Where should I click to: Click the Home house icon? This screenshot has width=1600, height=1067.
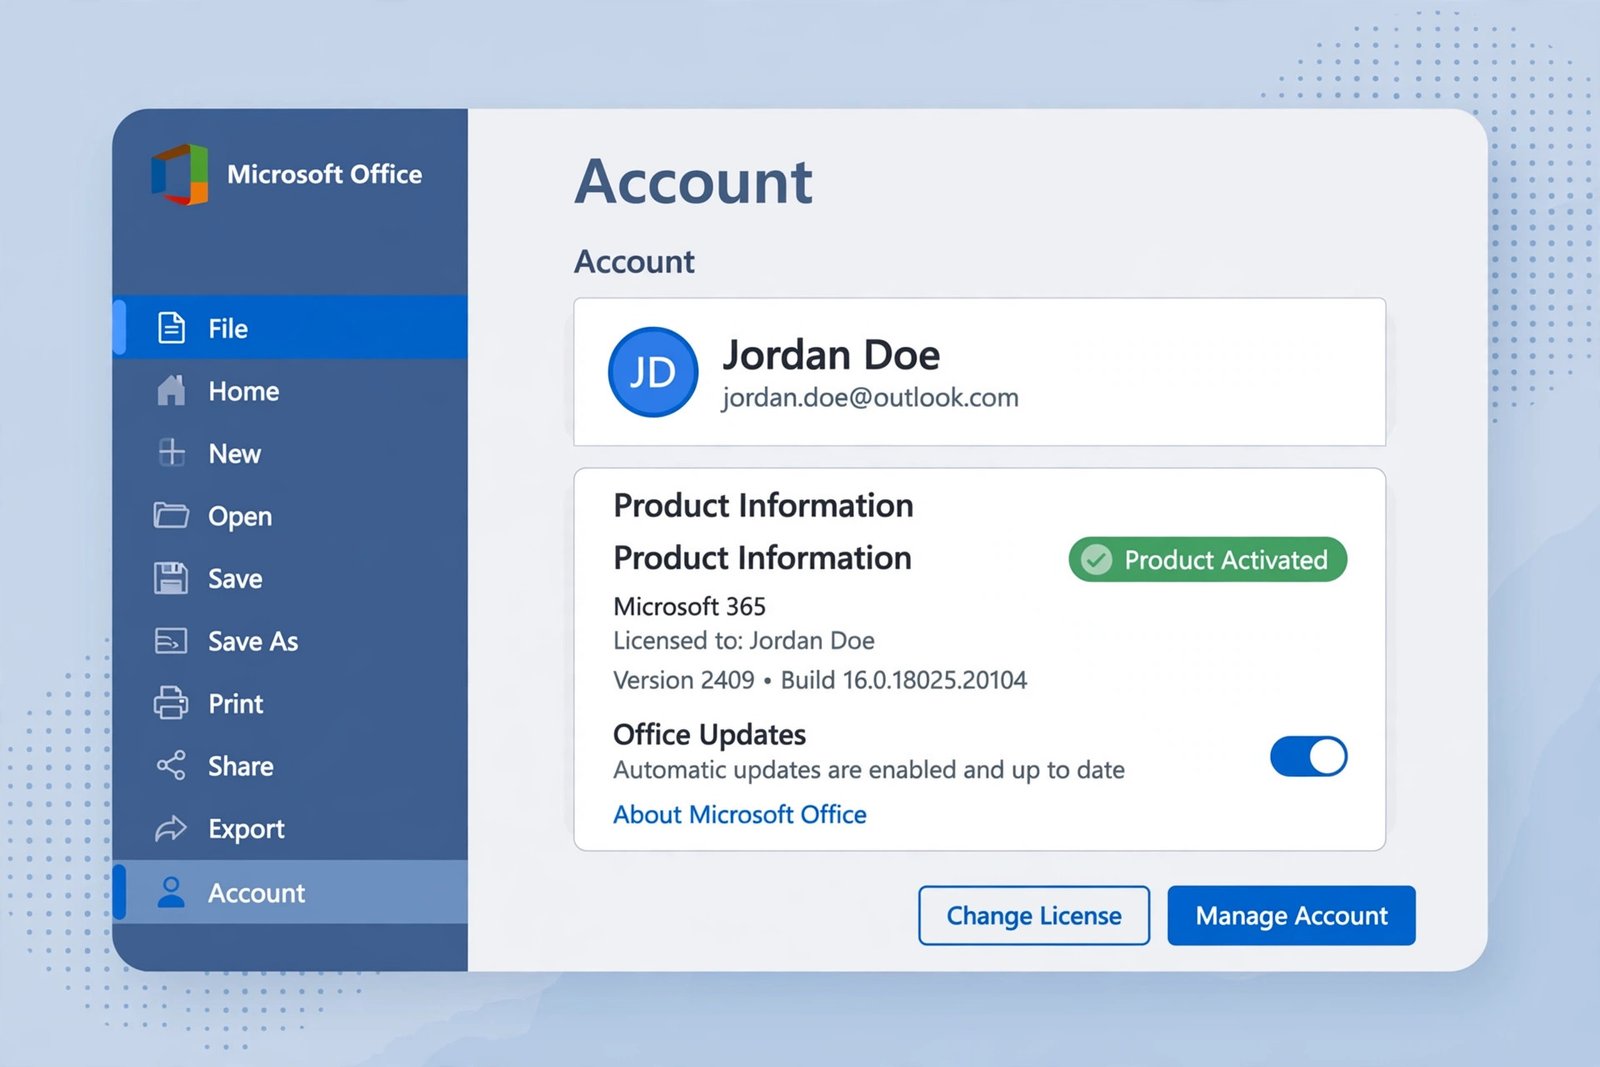(x=171, y=391)
